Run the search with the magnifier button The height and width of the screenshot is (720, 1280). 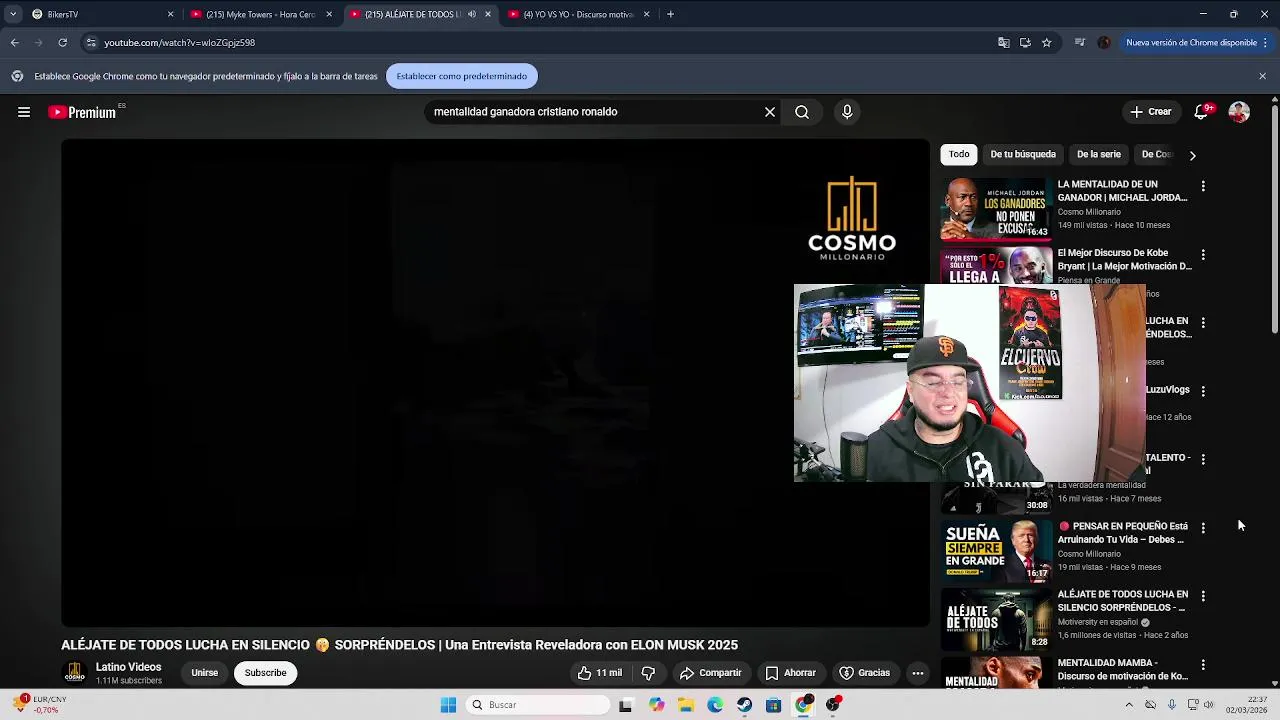pos(802,112)
